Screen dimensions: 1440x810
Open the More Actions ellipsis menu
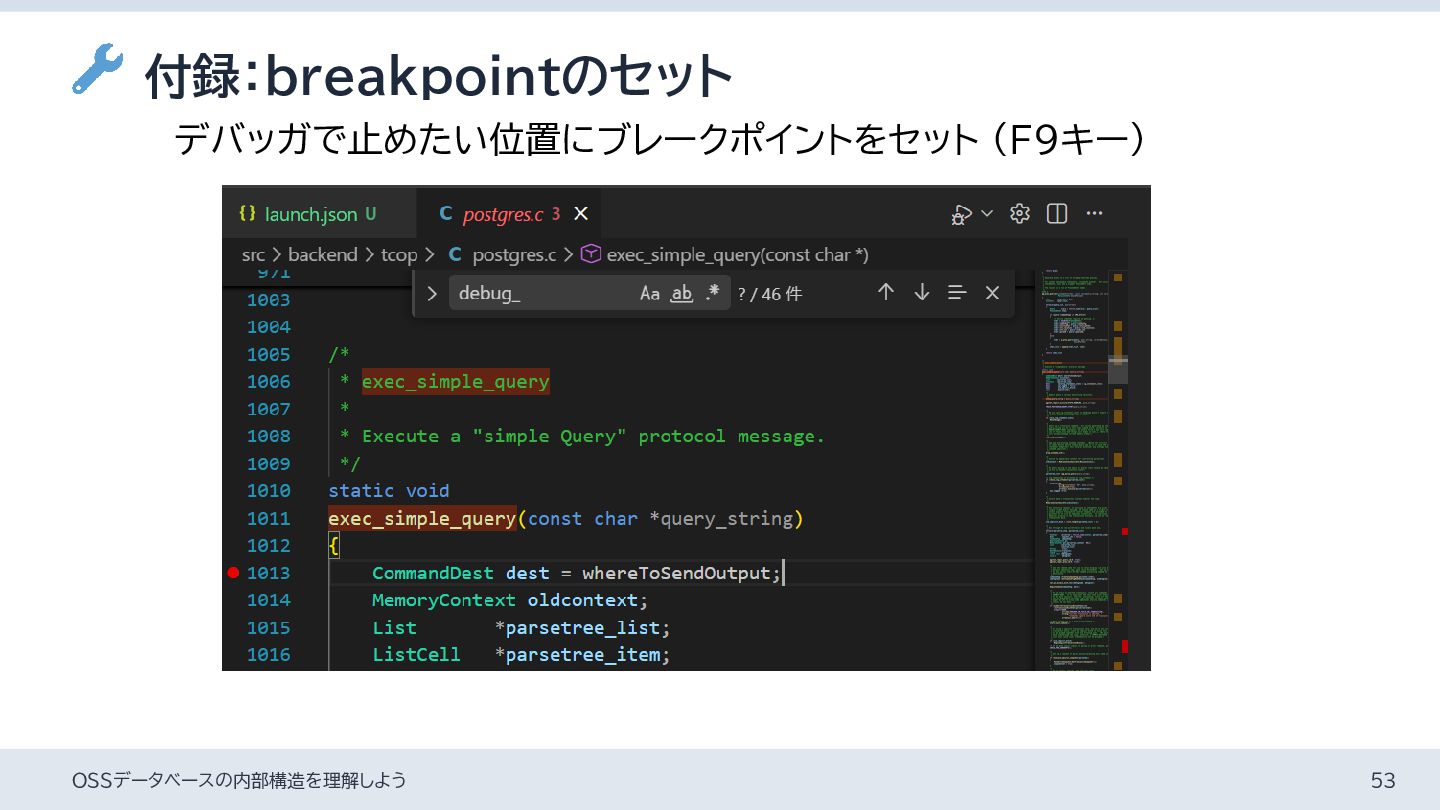tap(1094, 213)
